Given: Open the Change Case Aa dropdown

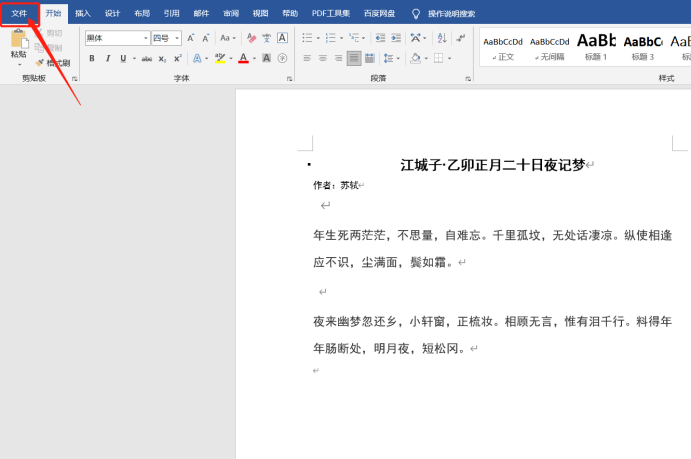Looking at the screenshot, I should pos(228,38).
